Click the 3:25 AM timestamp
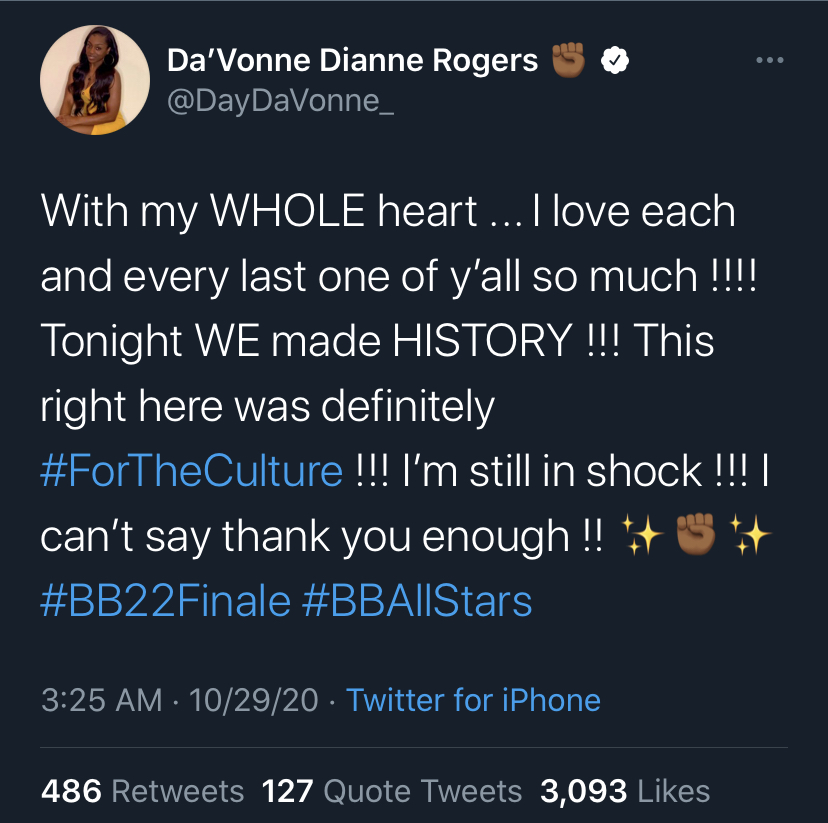The height and width of the screenshot is (823, 828). (102, 700)
